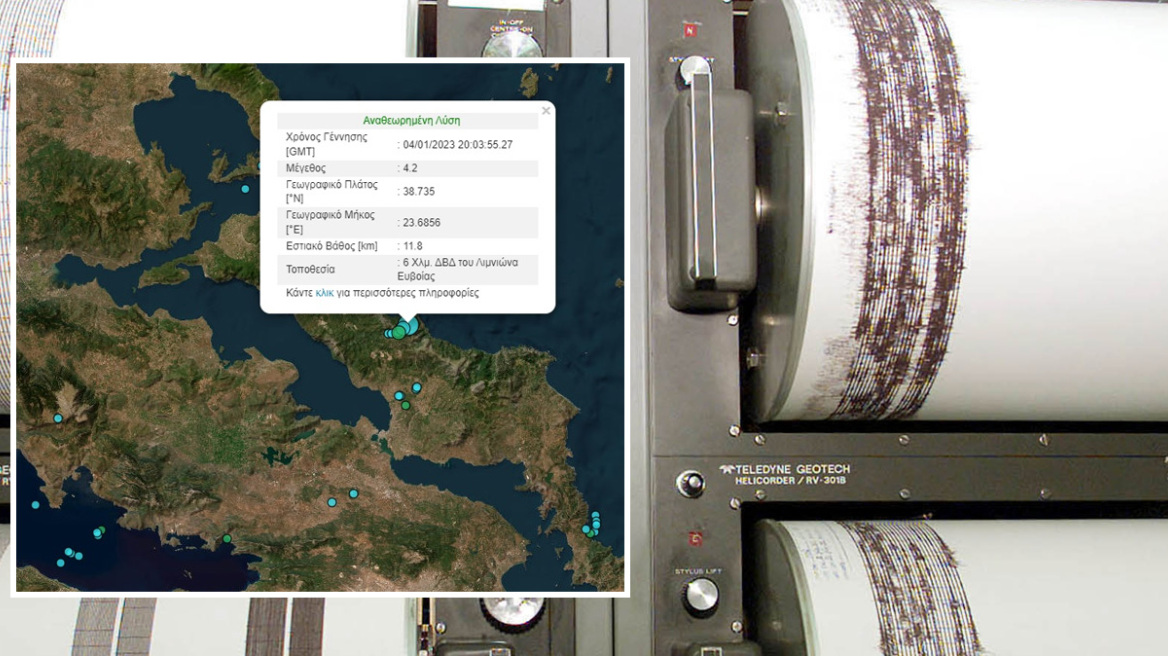Image resolution: width=1168 pixels, height=656 pixels.
Task: Click the right marker of the central-south cyan pair
Action: [x=353, y=494]
